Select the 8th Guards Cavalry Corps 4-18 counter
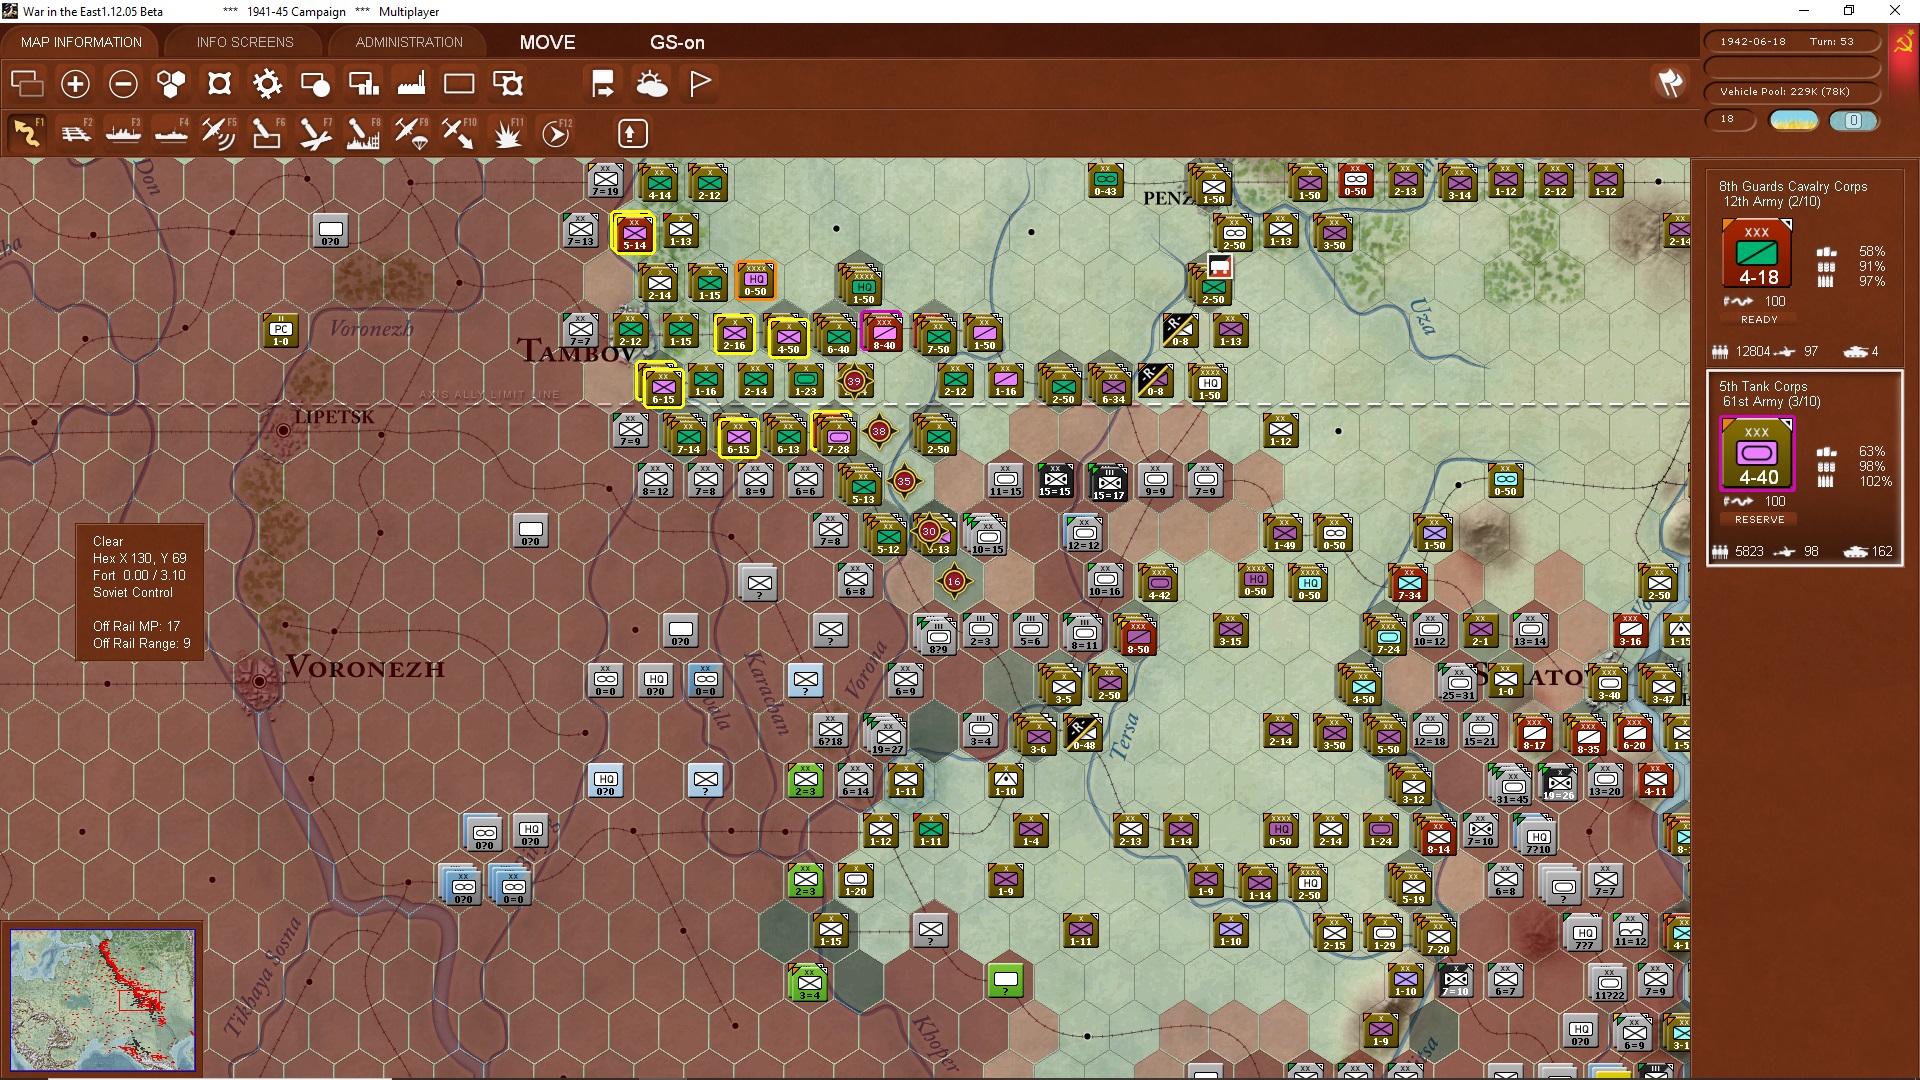1920x1080 pixels. click(x=1757, y=254)
